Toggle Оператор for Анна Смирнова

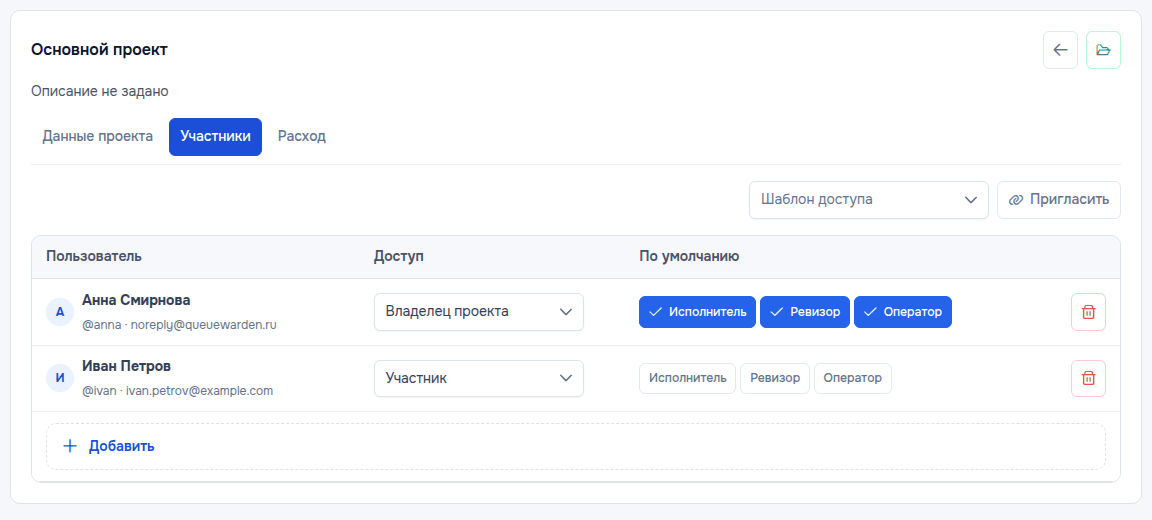(903, 312)
